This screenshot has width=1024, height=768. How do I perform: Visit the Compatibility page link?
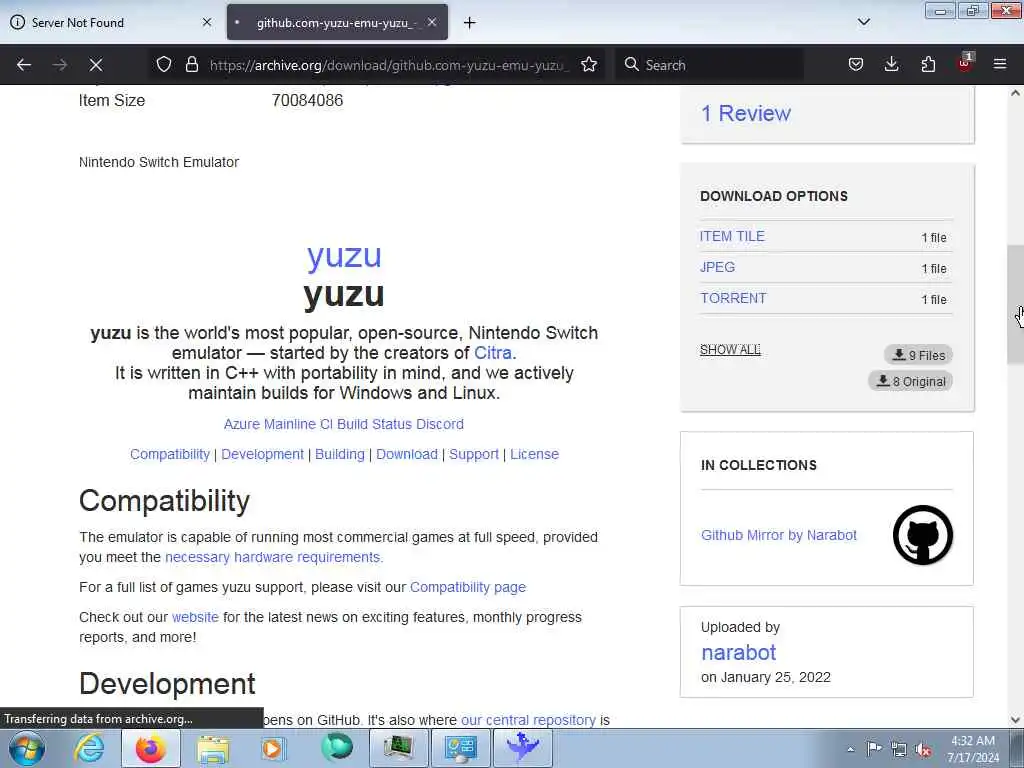click(x=468, y=587)
